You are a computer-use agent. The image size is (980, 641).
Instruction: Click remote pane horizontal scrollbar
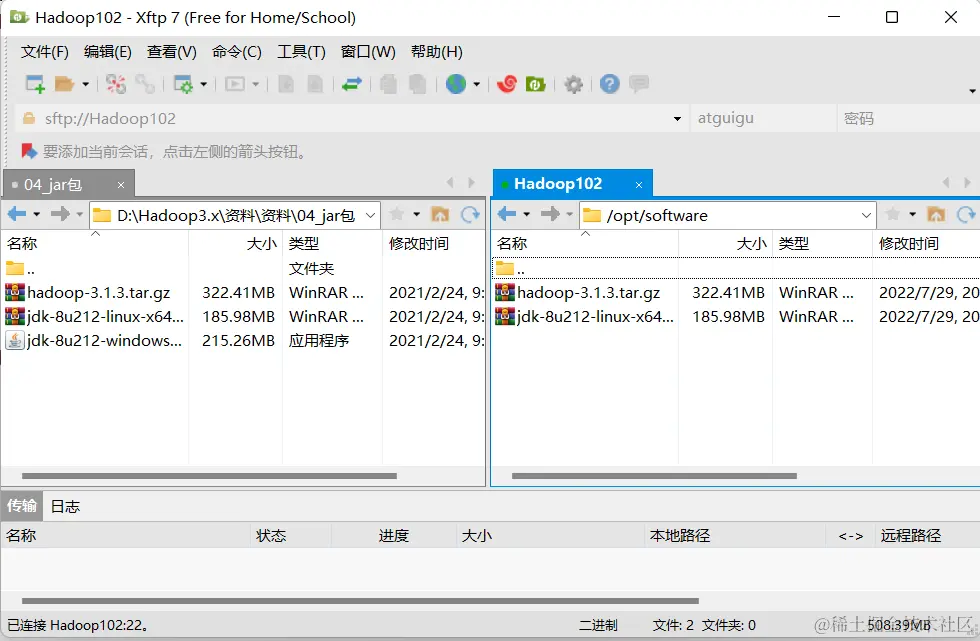pyautogui.click(x=654, y=476)
